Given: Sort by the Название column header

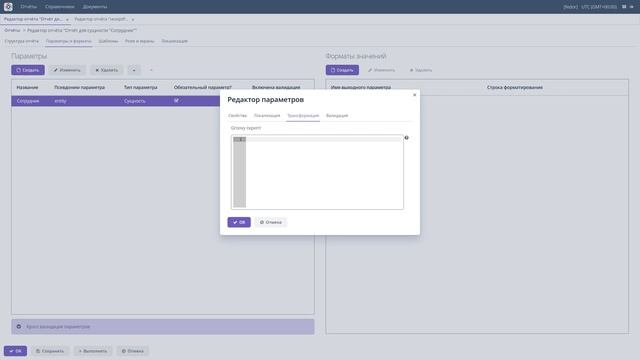Looking at the screenshot, I should 27,87.
